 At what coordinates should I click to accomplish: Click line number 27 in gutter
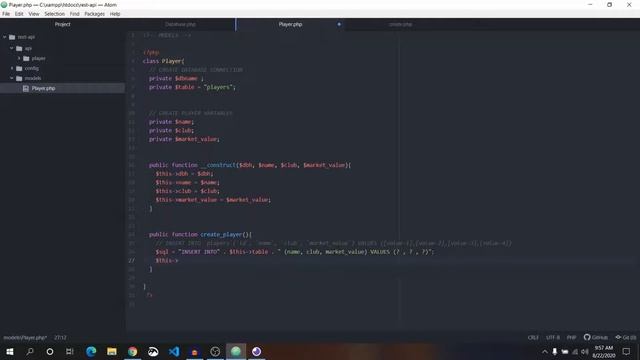(x=131, y=260)
